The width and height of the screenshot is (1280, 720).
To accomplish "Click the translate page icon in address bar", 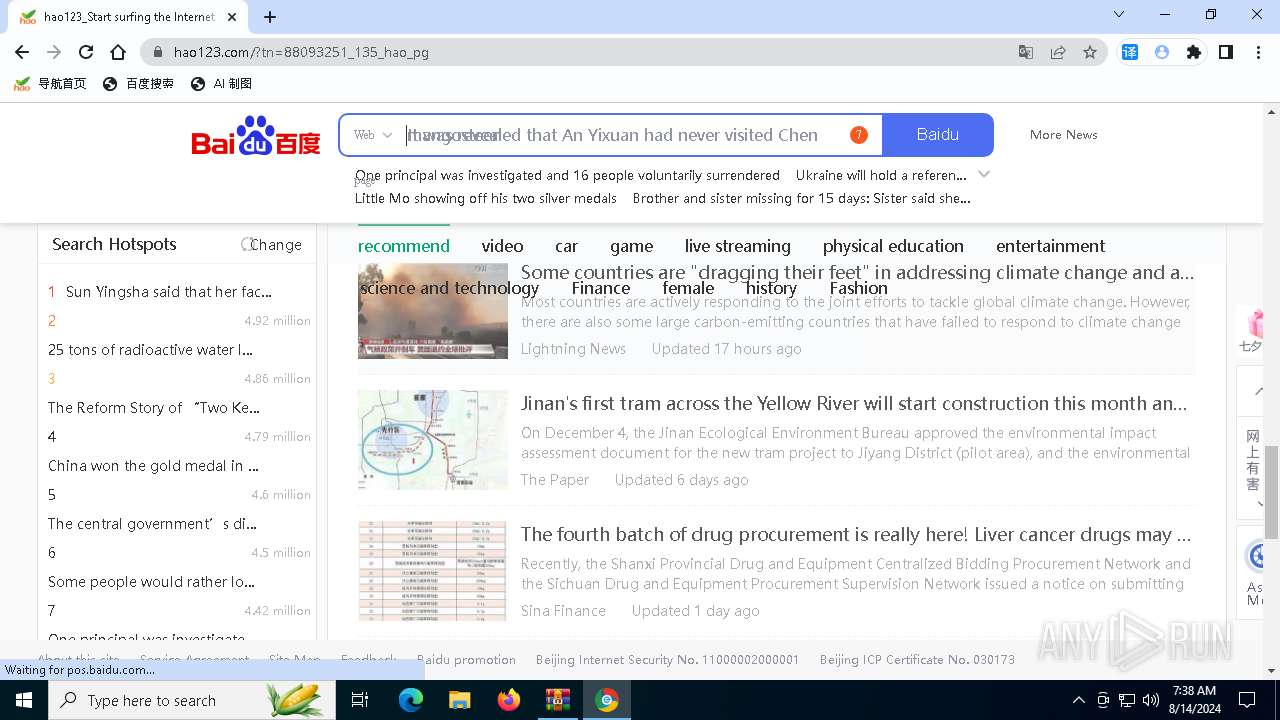I will coord(1026,52).
